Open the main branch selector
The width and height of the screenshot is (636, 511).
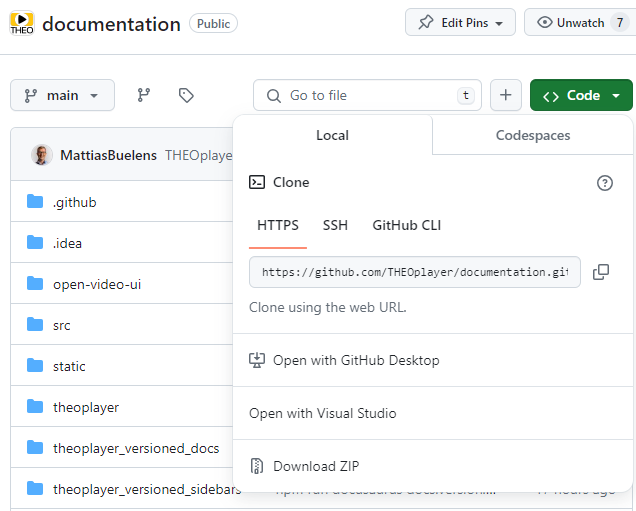click(62, 95)
